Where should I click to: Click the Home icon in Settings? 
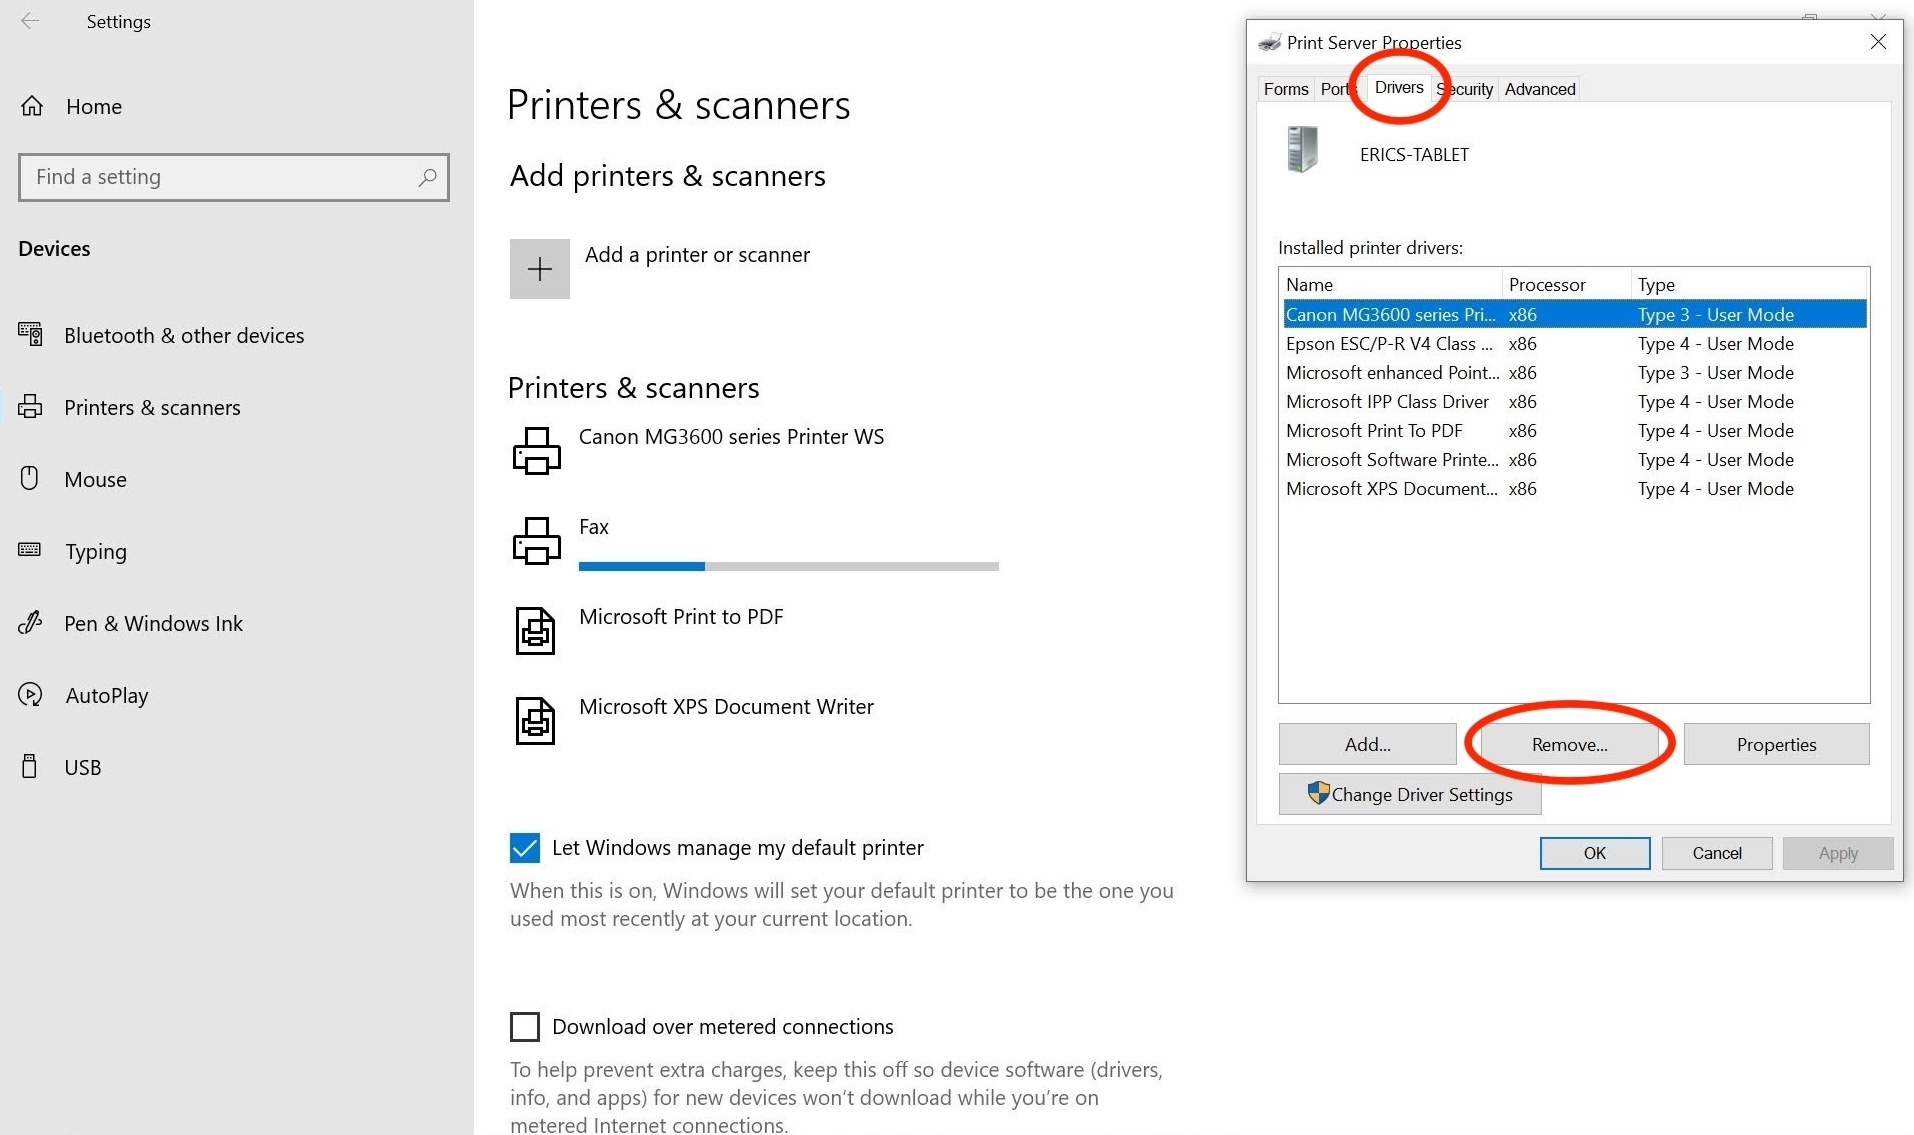tap(32, 106)
